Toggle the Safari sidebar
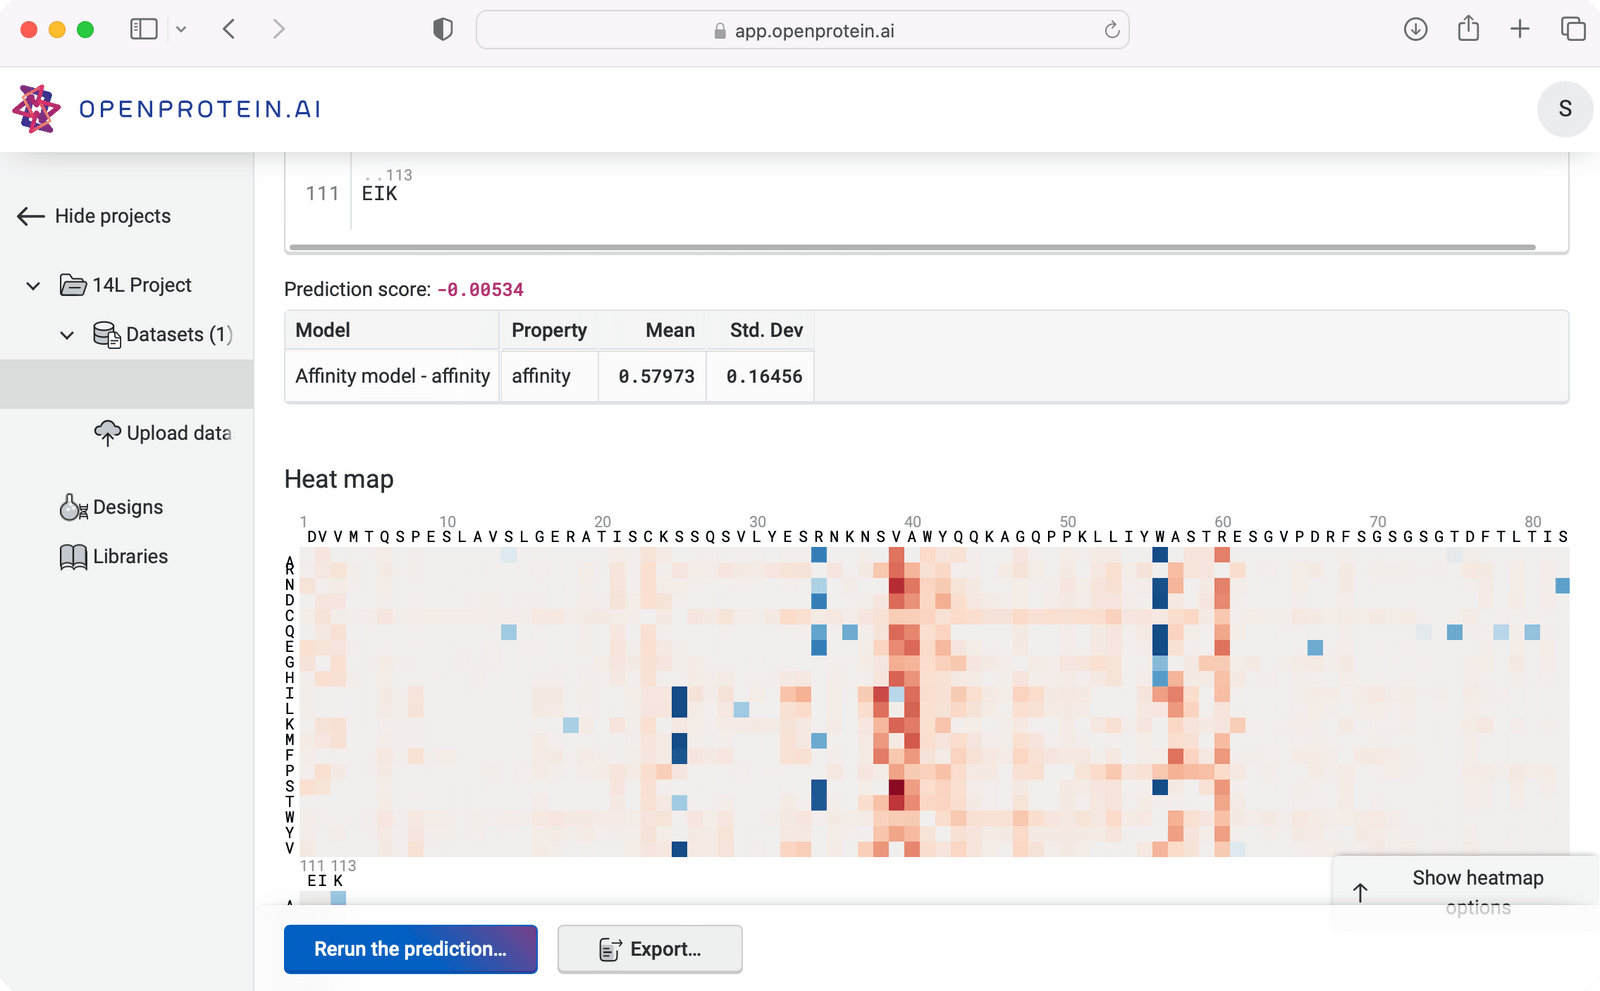The height and width of the screenshot is (991, 1600). tap(143, 29)
